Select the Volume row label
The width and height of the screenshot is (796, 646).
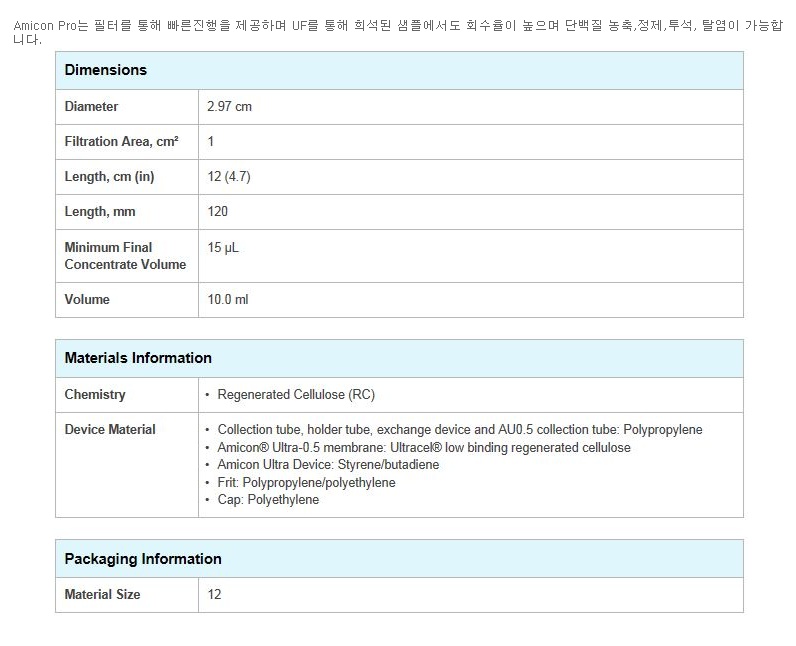[x=87, y=299]
